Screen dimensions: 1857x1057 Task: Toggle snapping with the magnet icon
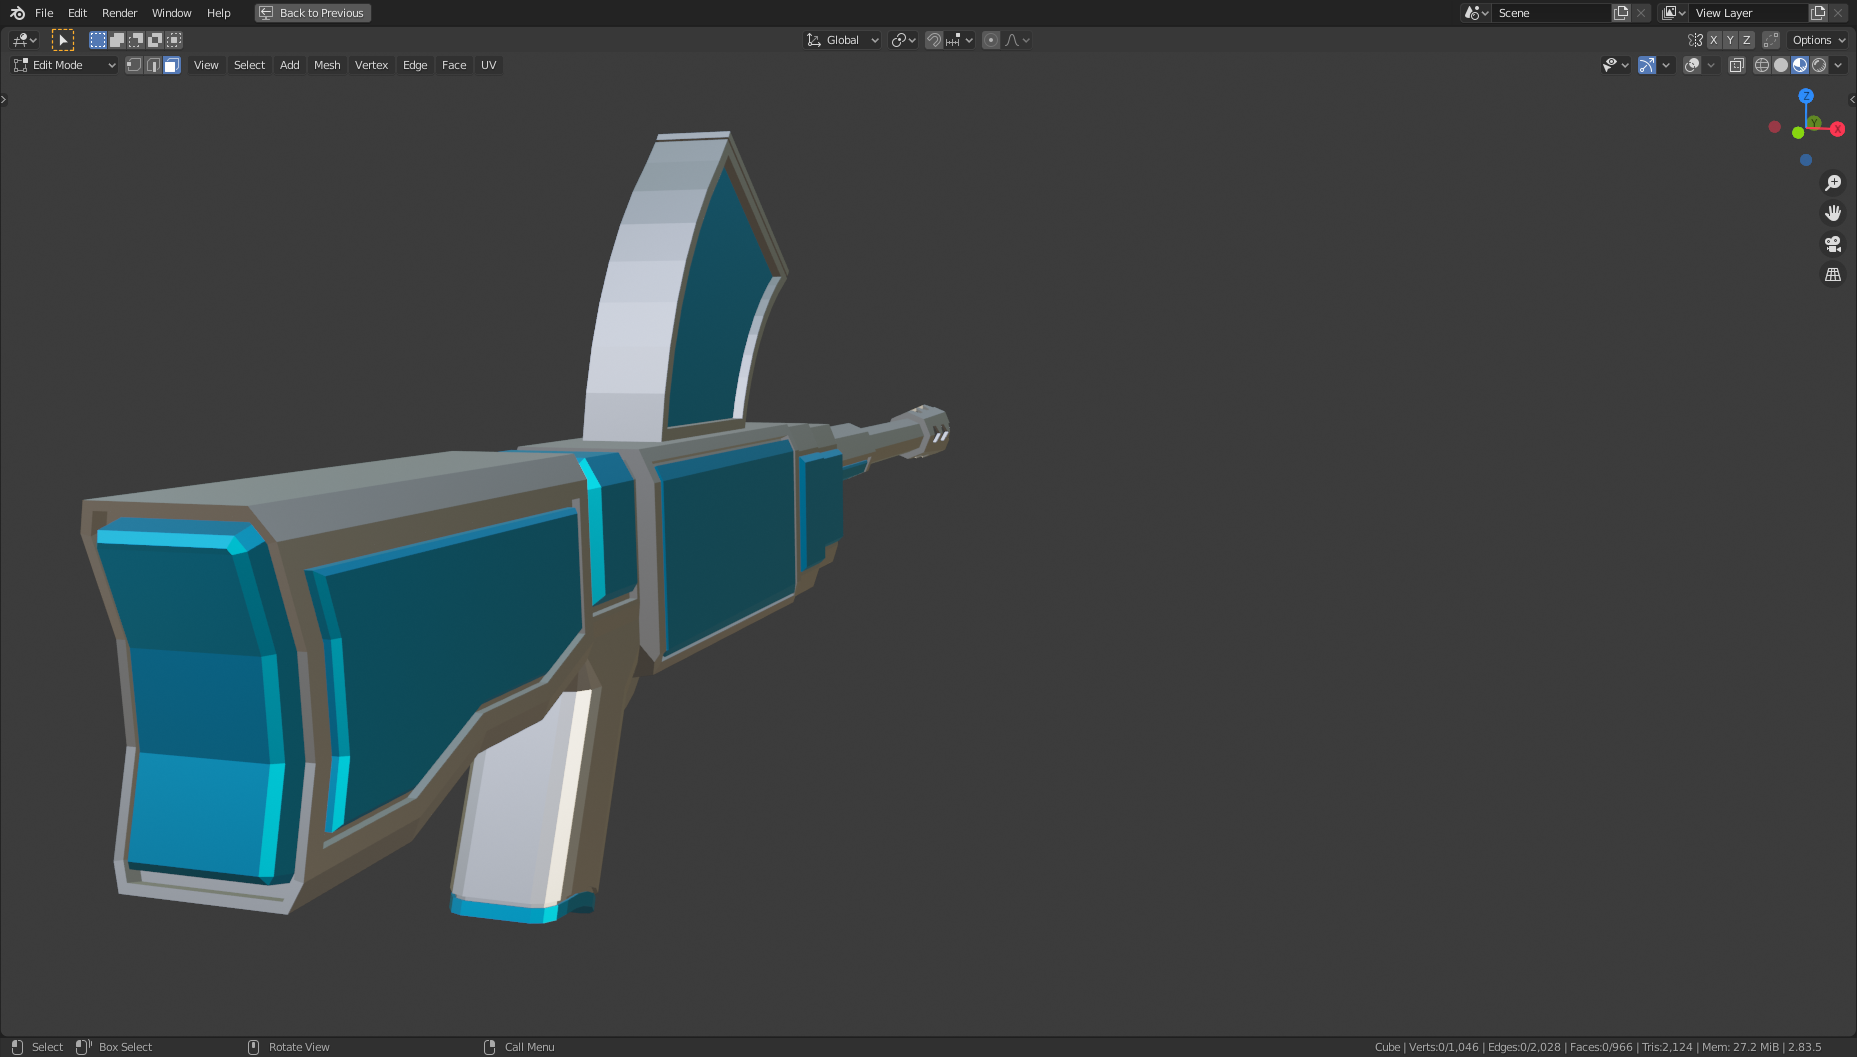933,40
